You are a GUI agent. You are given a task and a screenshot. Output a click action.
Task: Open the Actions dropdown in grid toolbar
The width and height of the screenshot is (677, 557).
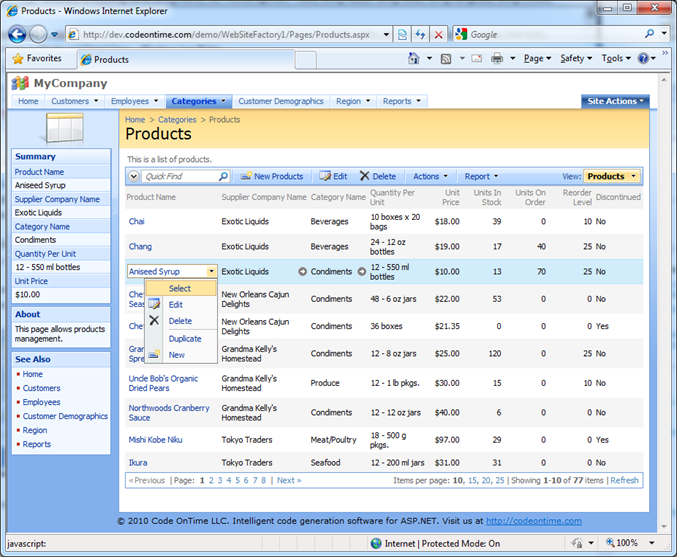(431, 176)
